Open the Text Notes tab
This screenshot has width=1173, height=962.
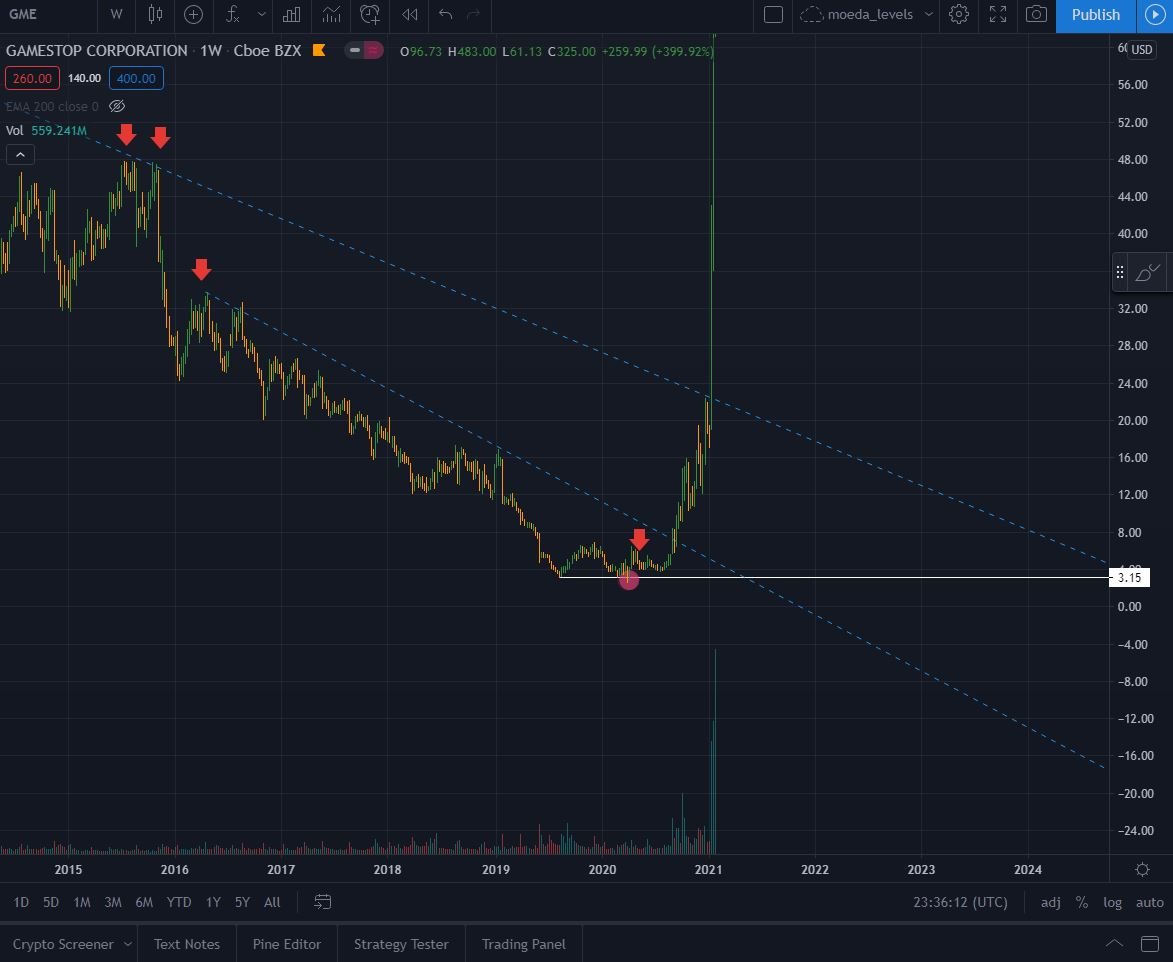187,944
